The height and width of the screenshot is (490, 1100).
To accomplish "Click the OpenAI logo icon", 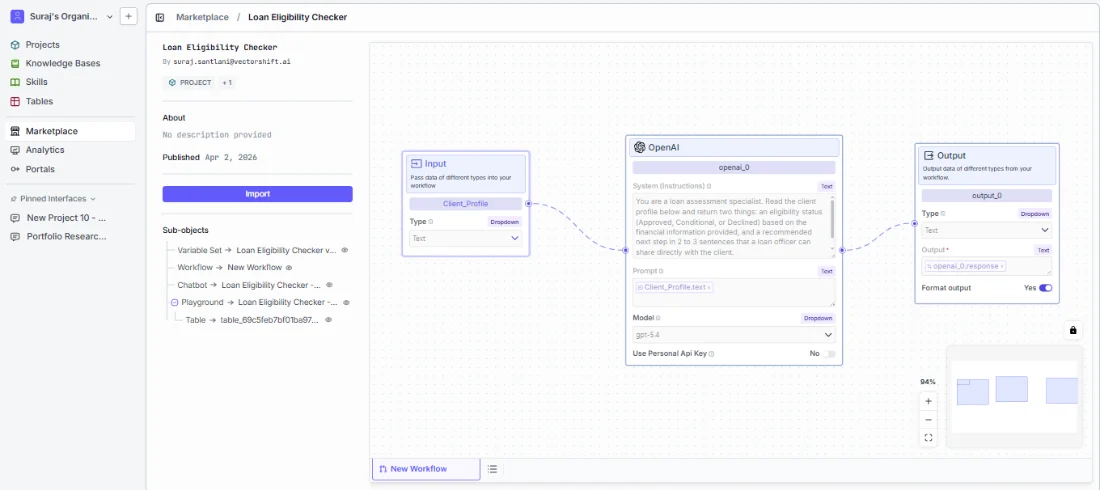I will [x=640, y=147].
